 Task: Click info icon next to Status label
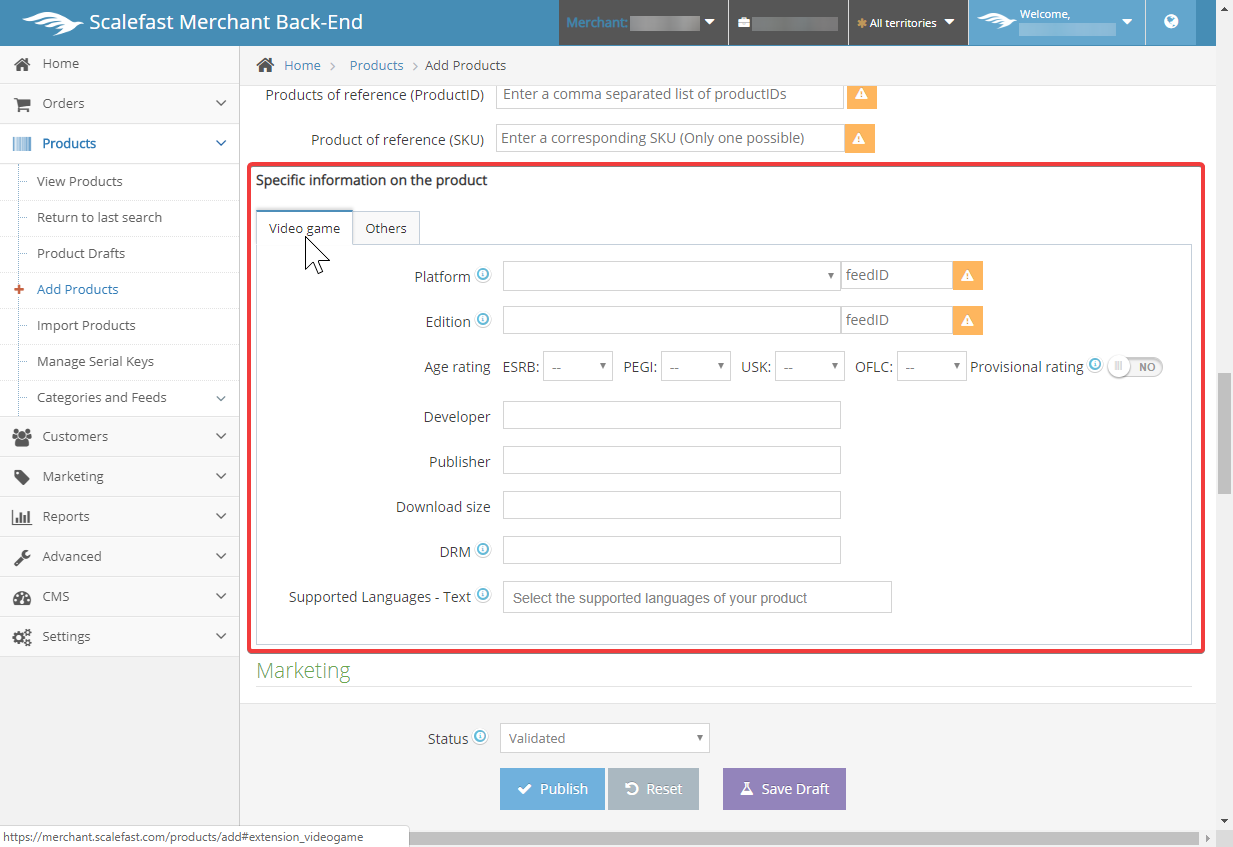coord(480,737)
